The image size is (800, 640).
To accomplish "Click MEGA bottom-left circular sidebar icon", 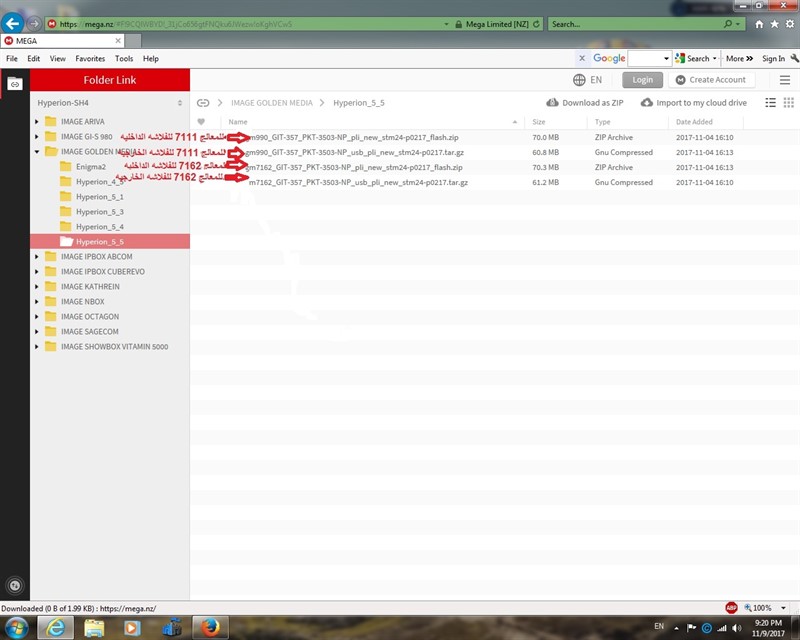I will tap(15, 585).
